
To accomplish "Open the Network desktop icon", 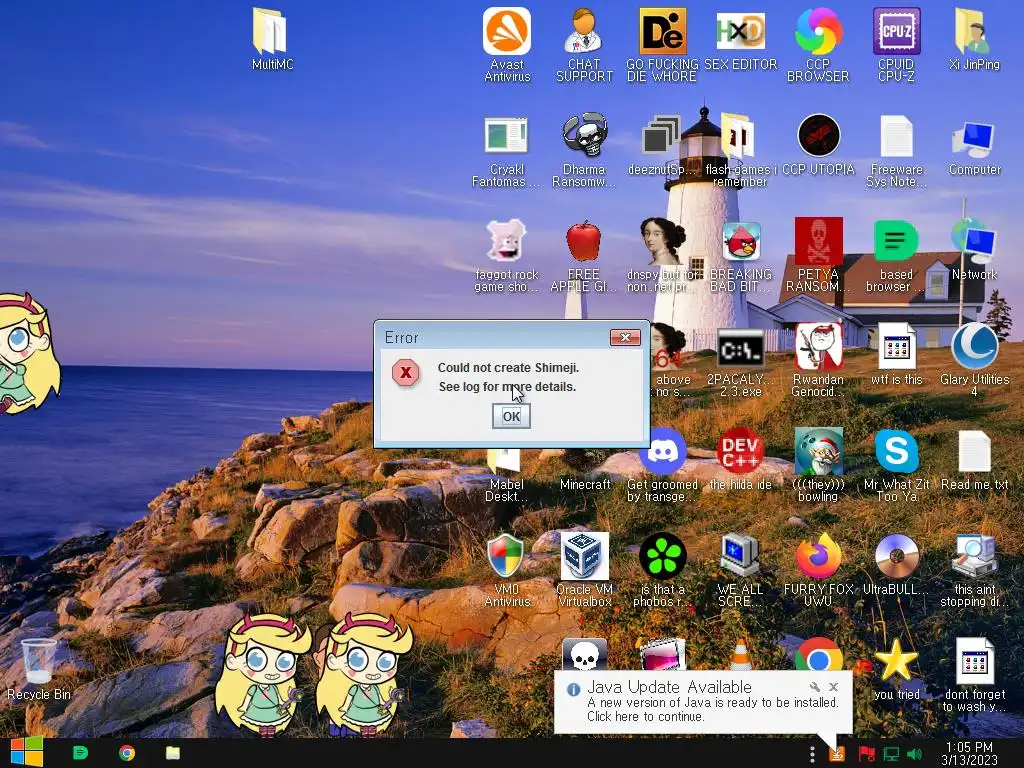I will [974, 251].
